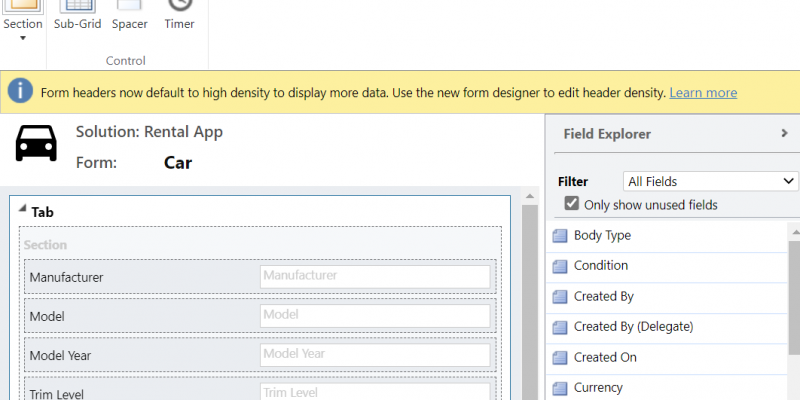The width and height of the screenshot is (800, 400).
Task: Click the Condition field icon
Action: [560, 266]
